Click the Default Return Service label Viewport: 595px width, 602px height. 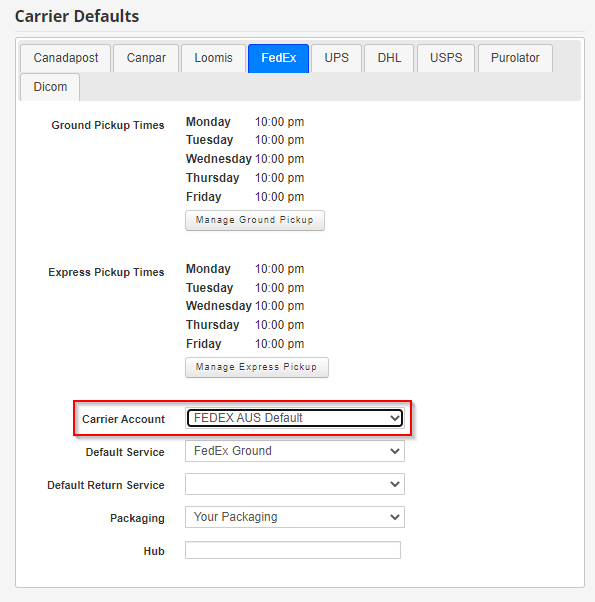[x=106, y=485]
